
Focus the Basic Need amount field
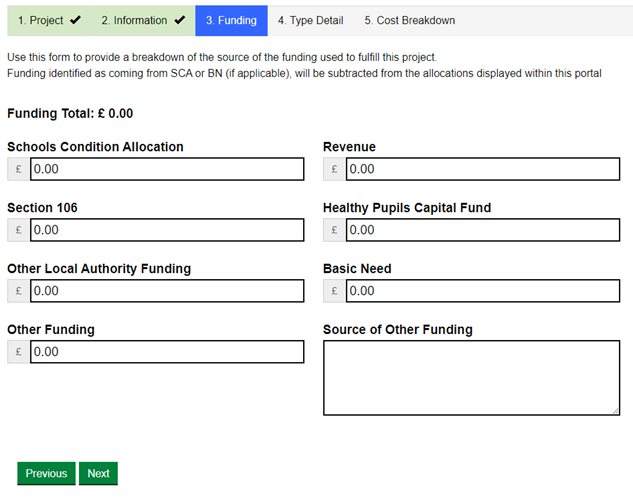482,291
